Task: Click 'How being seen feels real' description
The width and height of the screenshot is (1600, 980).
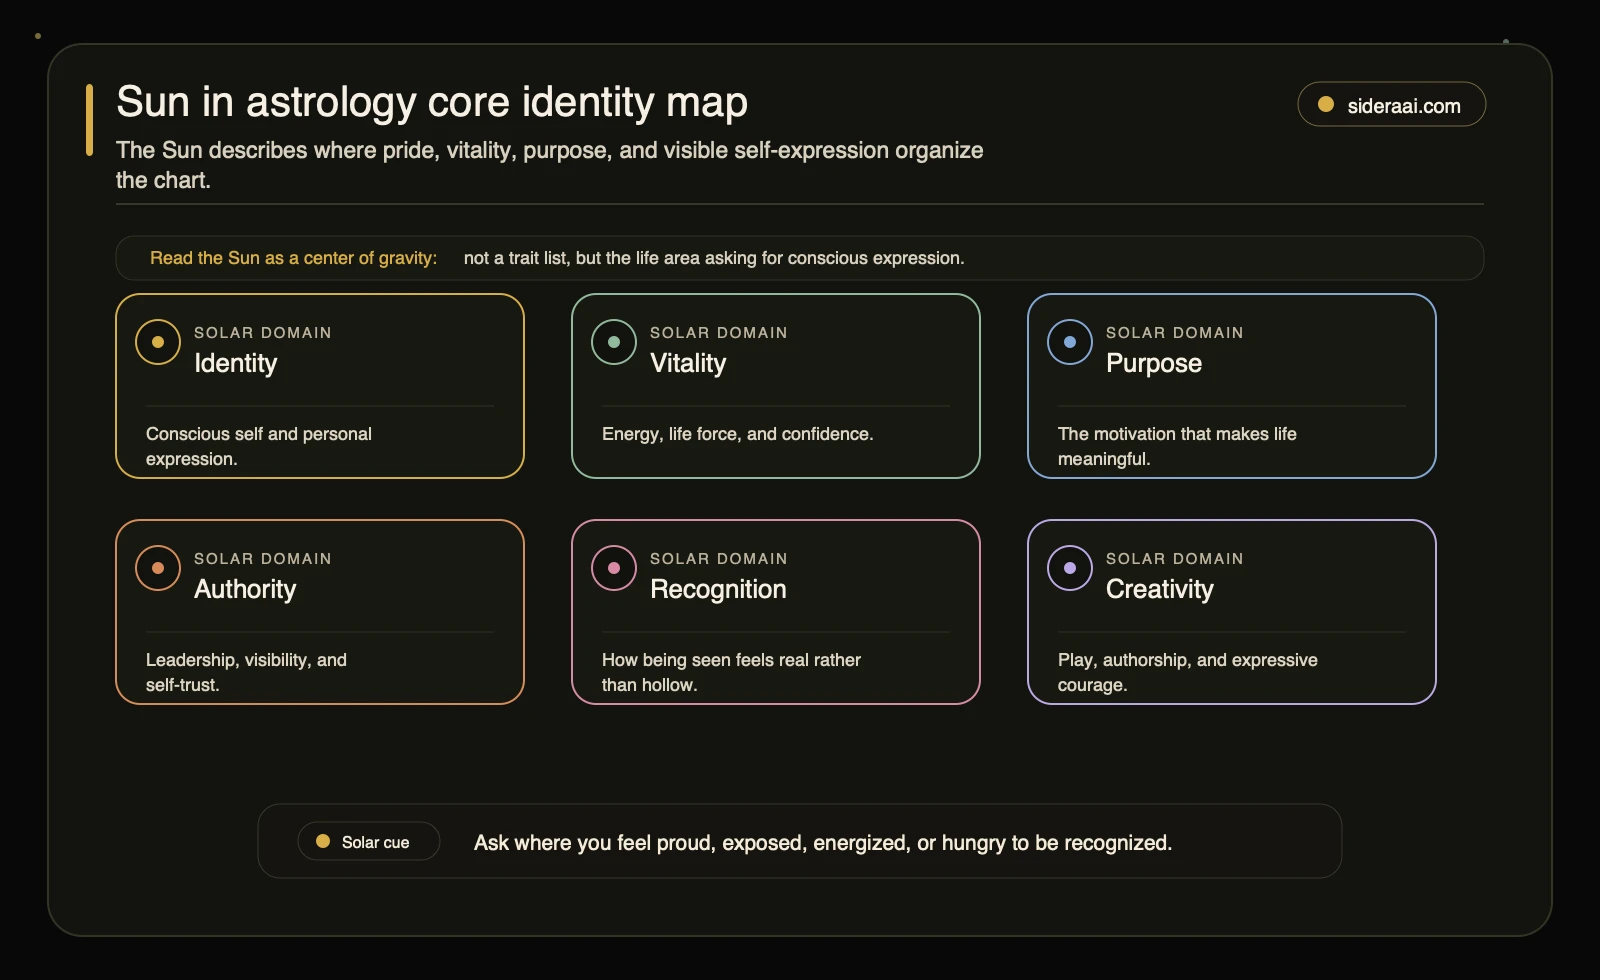Action: (x=731, y=672)
